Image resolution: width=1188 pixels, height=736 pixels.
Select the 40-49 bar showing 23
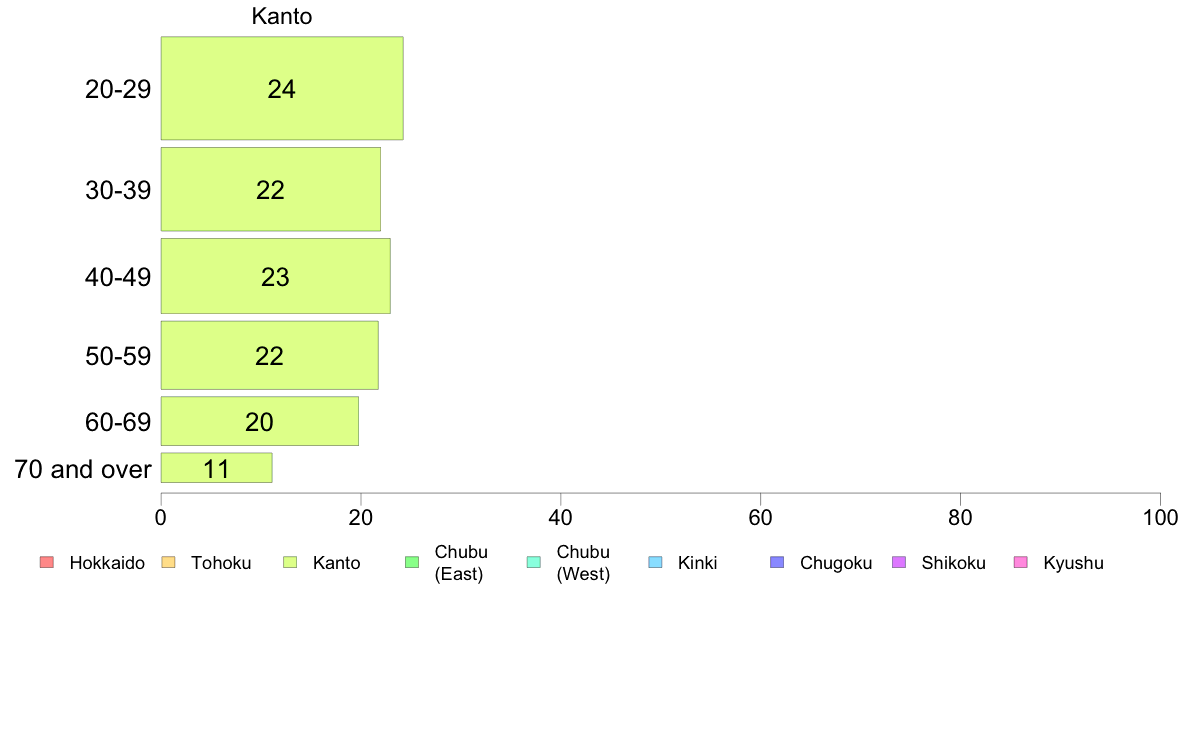[276, 276]
